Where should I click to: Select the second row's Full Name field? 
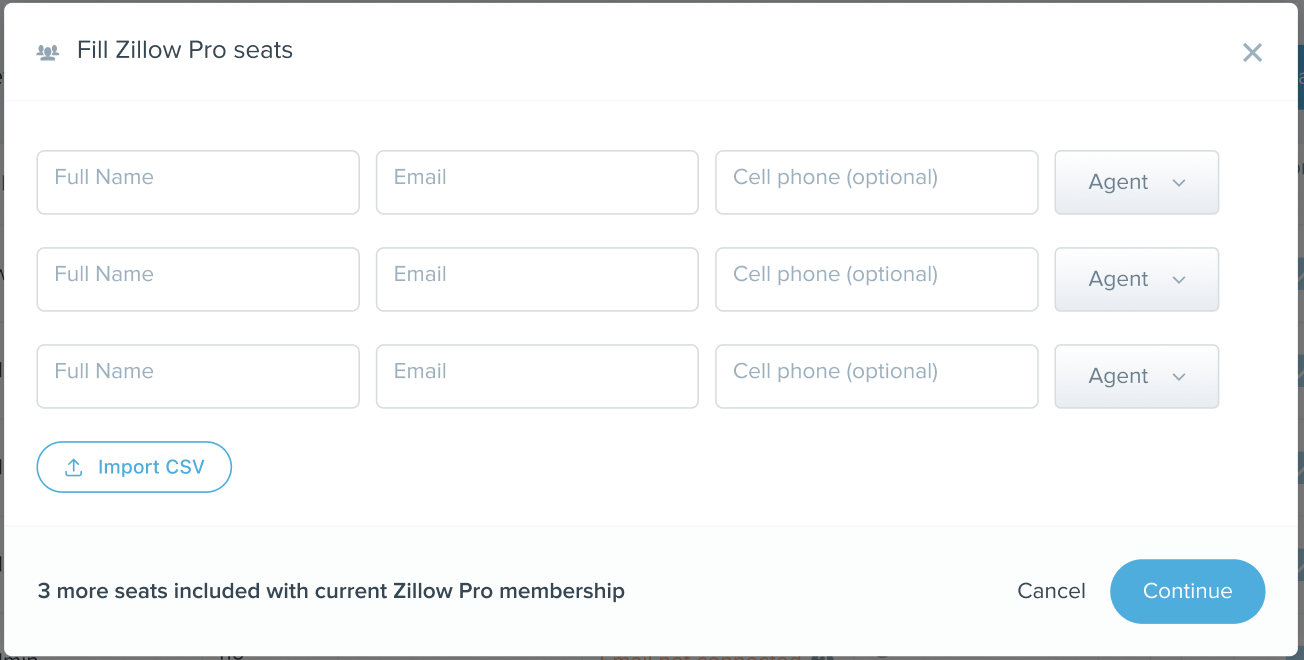click(x=198, y=279)
